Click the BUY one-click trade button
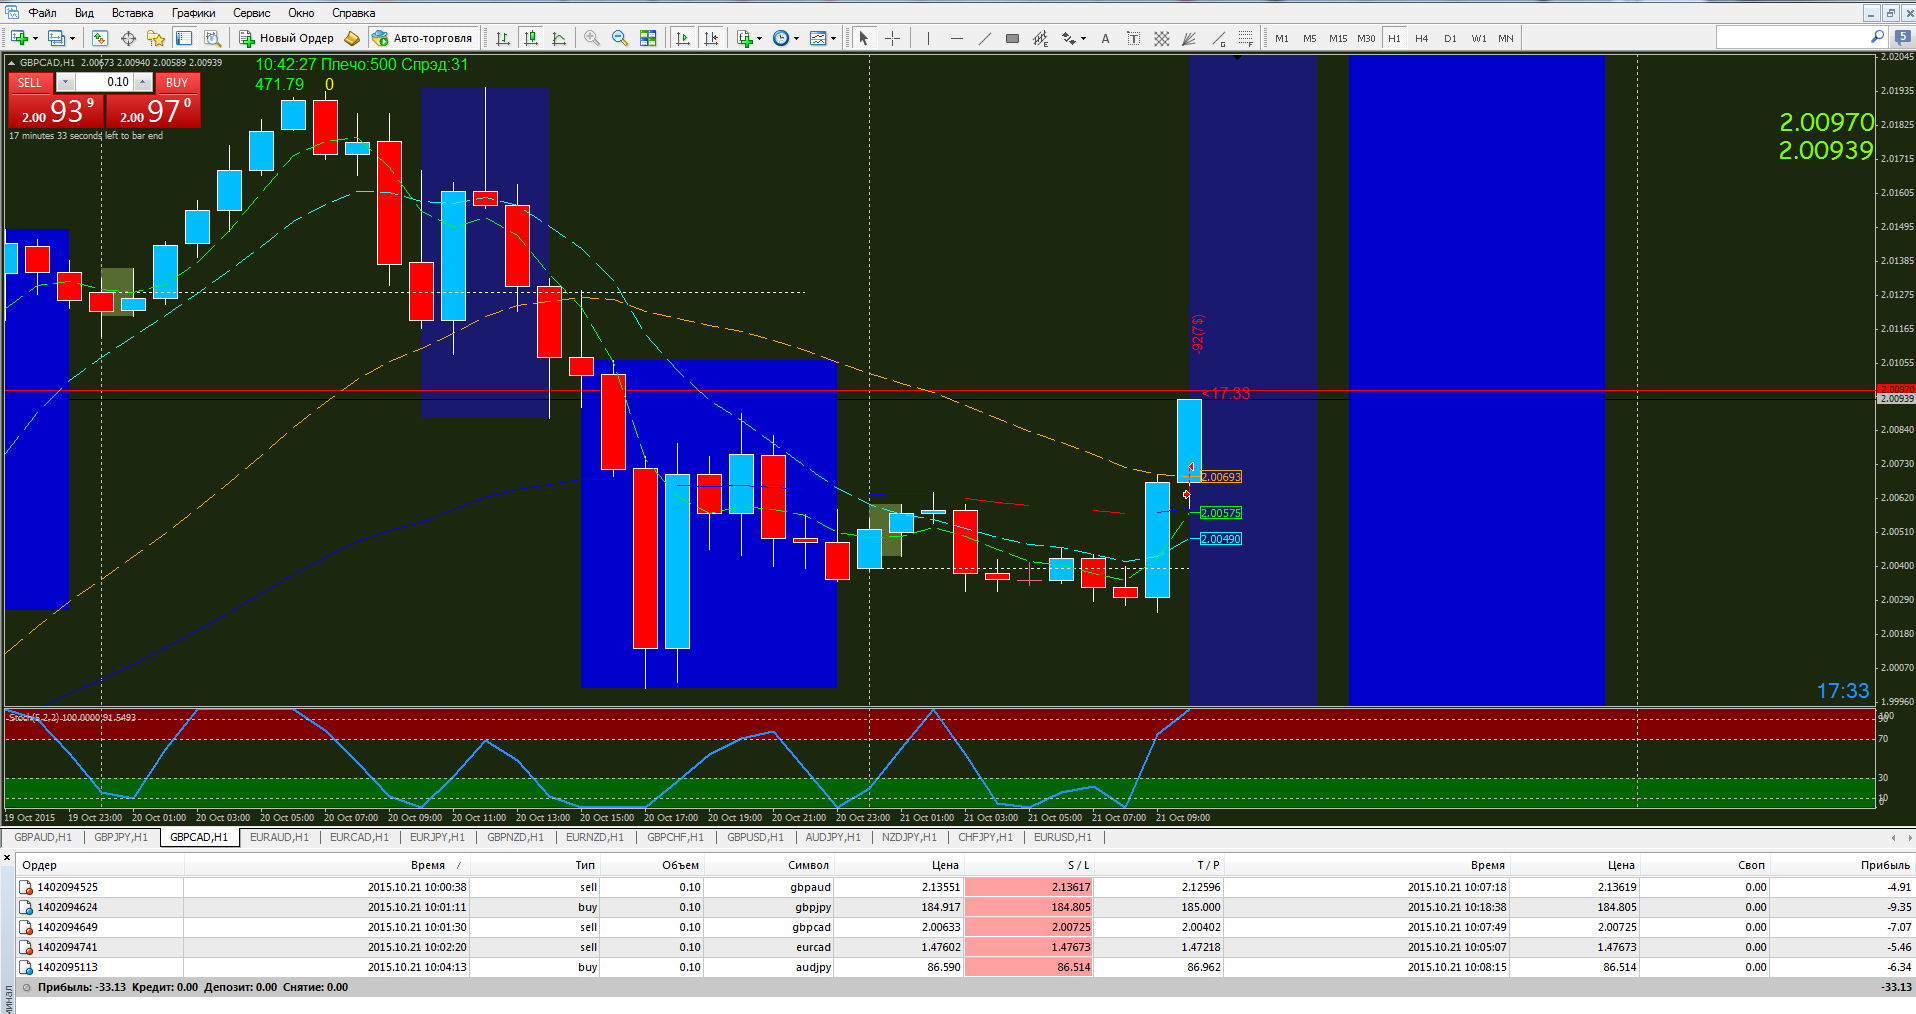1916x1014 pixels. 177,83
